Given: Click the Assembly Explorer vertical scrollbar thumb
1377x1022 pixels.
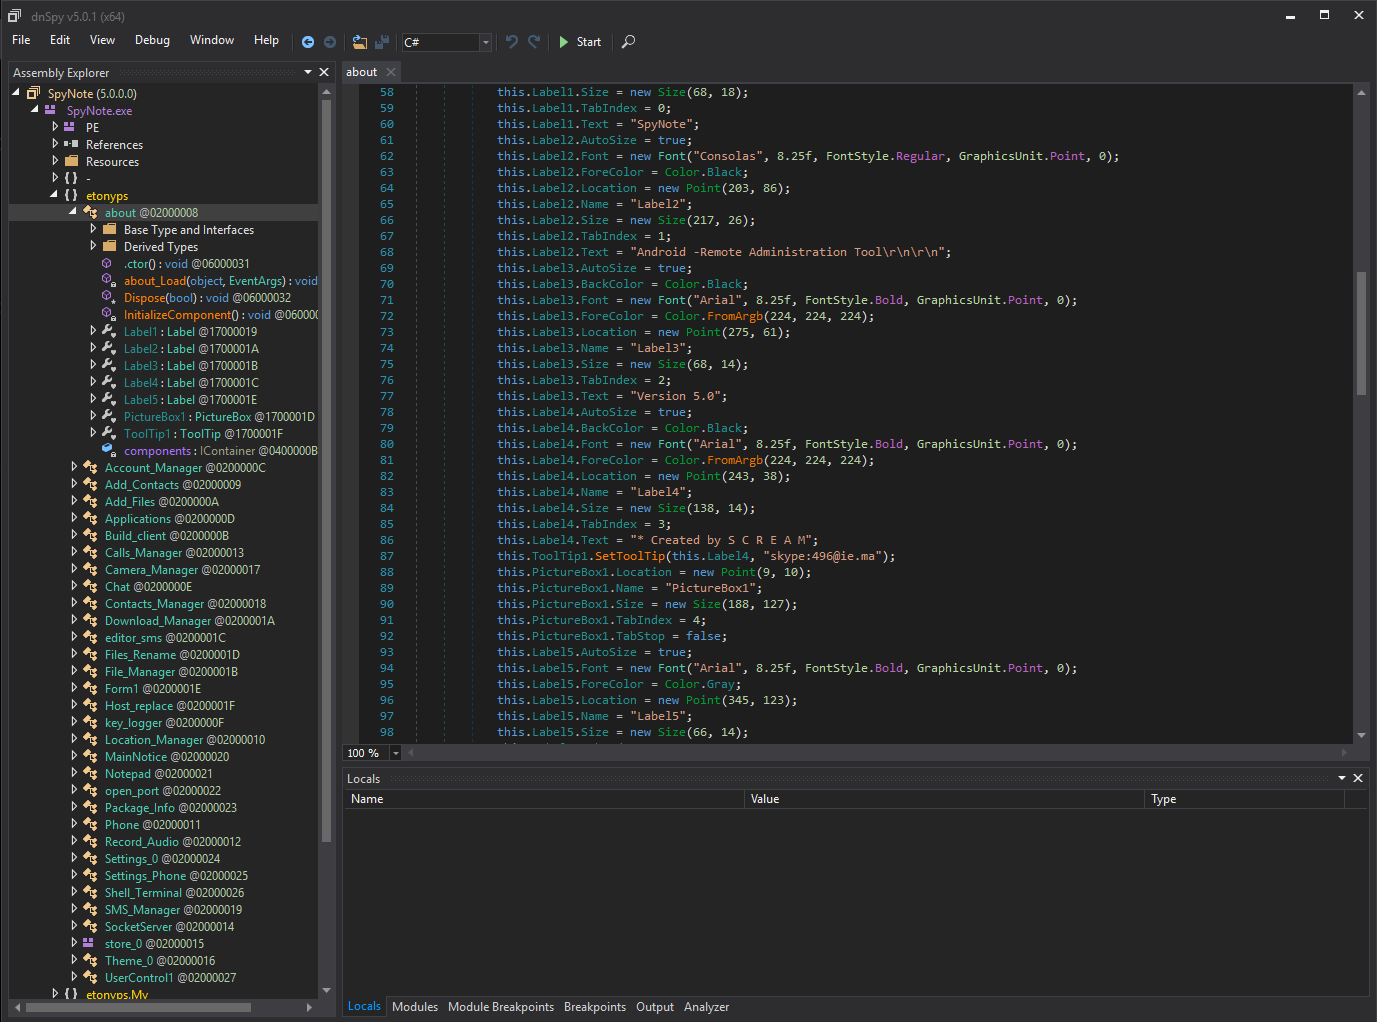Looking at the screenshot, I should 326,470.
